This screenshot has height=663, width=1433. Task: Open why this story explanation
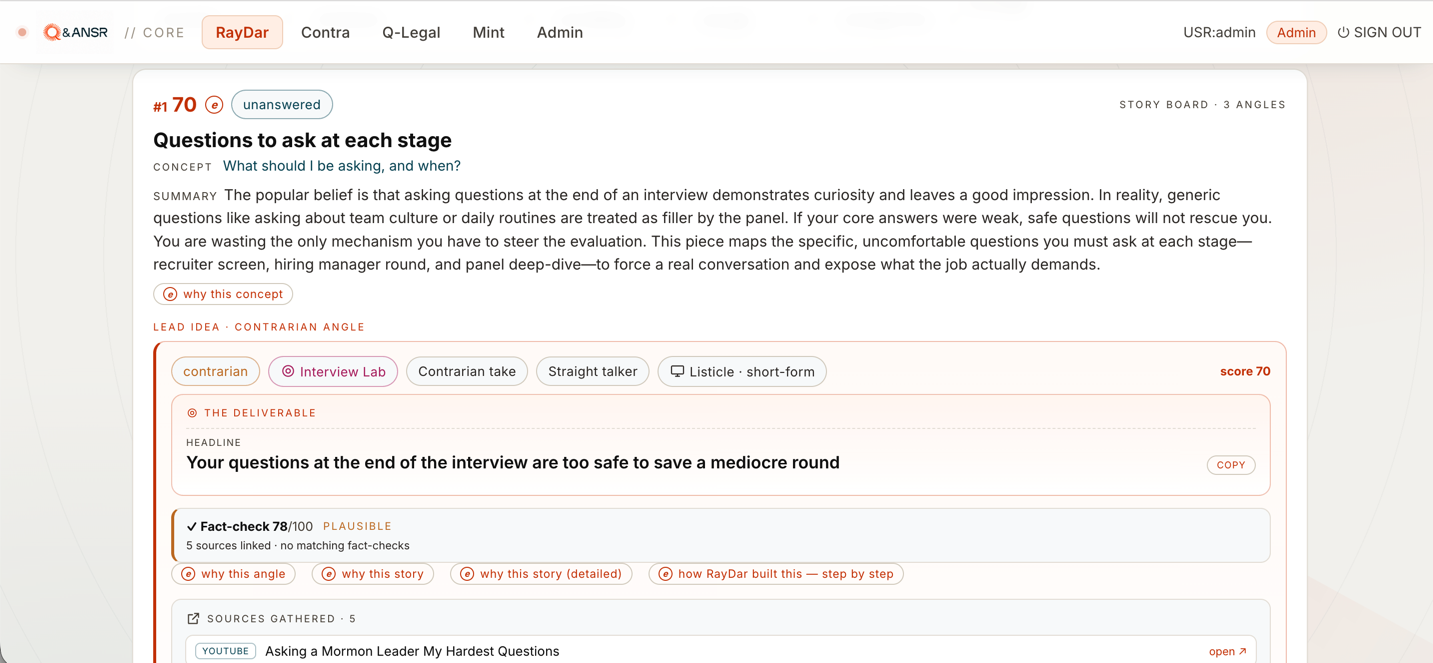[373, 574]
